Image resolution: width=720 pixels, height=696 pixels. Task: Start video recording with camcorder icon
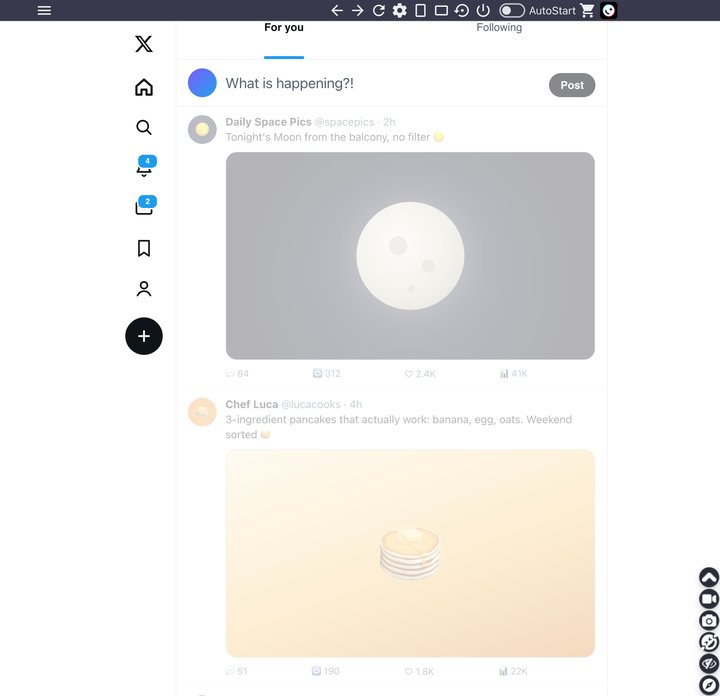click(709, 599)
